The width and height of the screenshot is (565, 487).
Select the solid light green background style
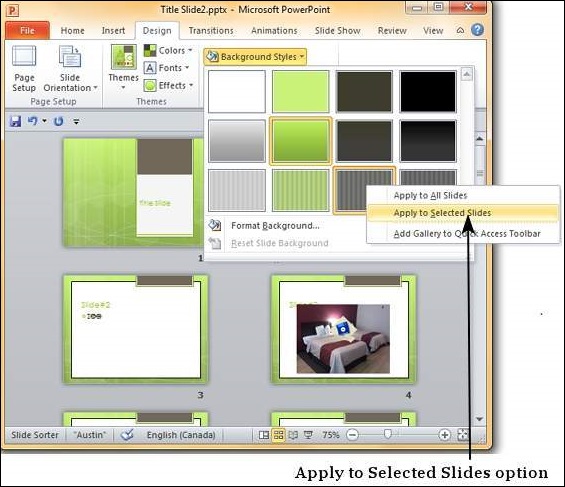[x=301, y=91]
